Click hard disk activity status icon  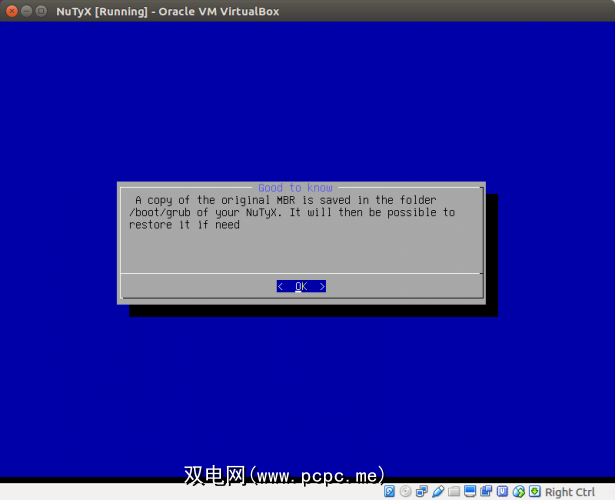pyautogui.click(x=389, y=491)
